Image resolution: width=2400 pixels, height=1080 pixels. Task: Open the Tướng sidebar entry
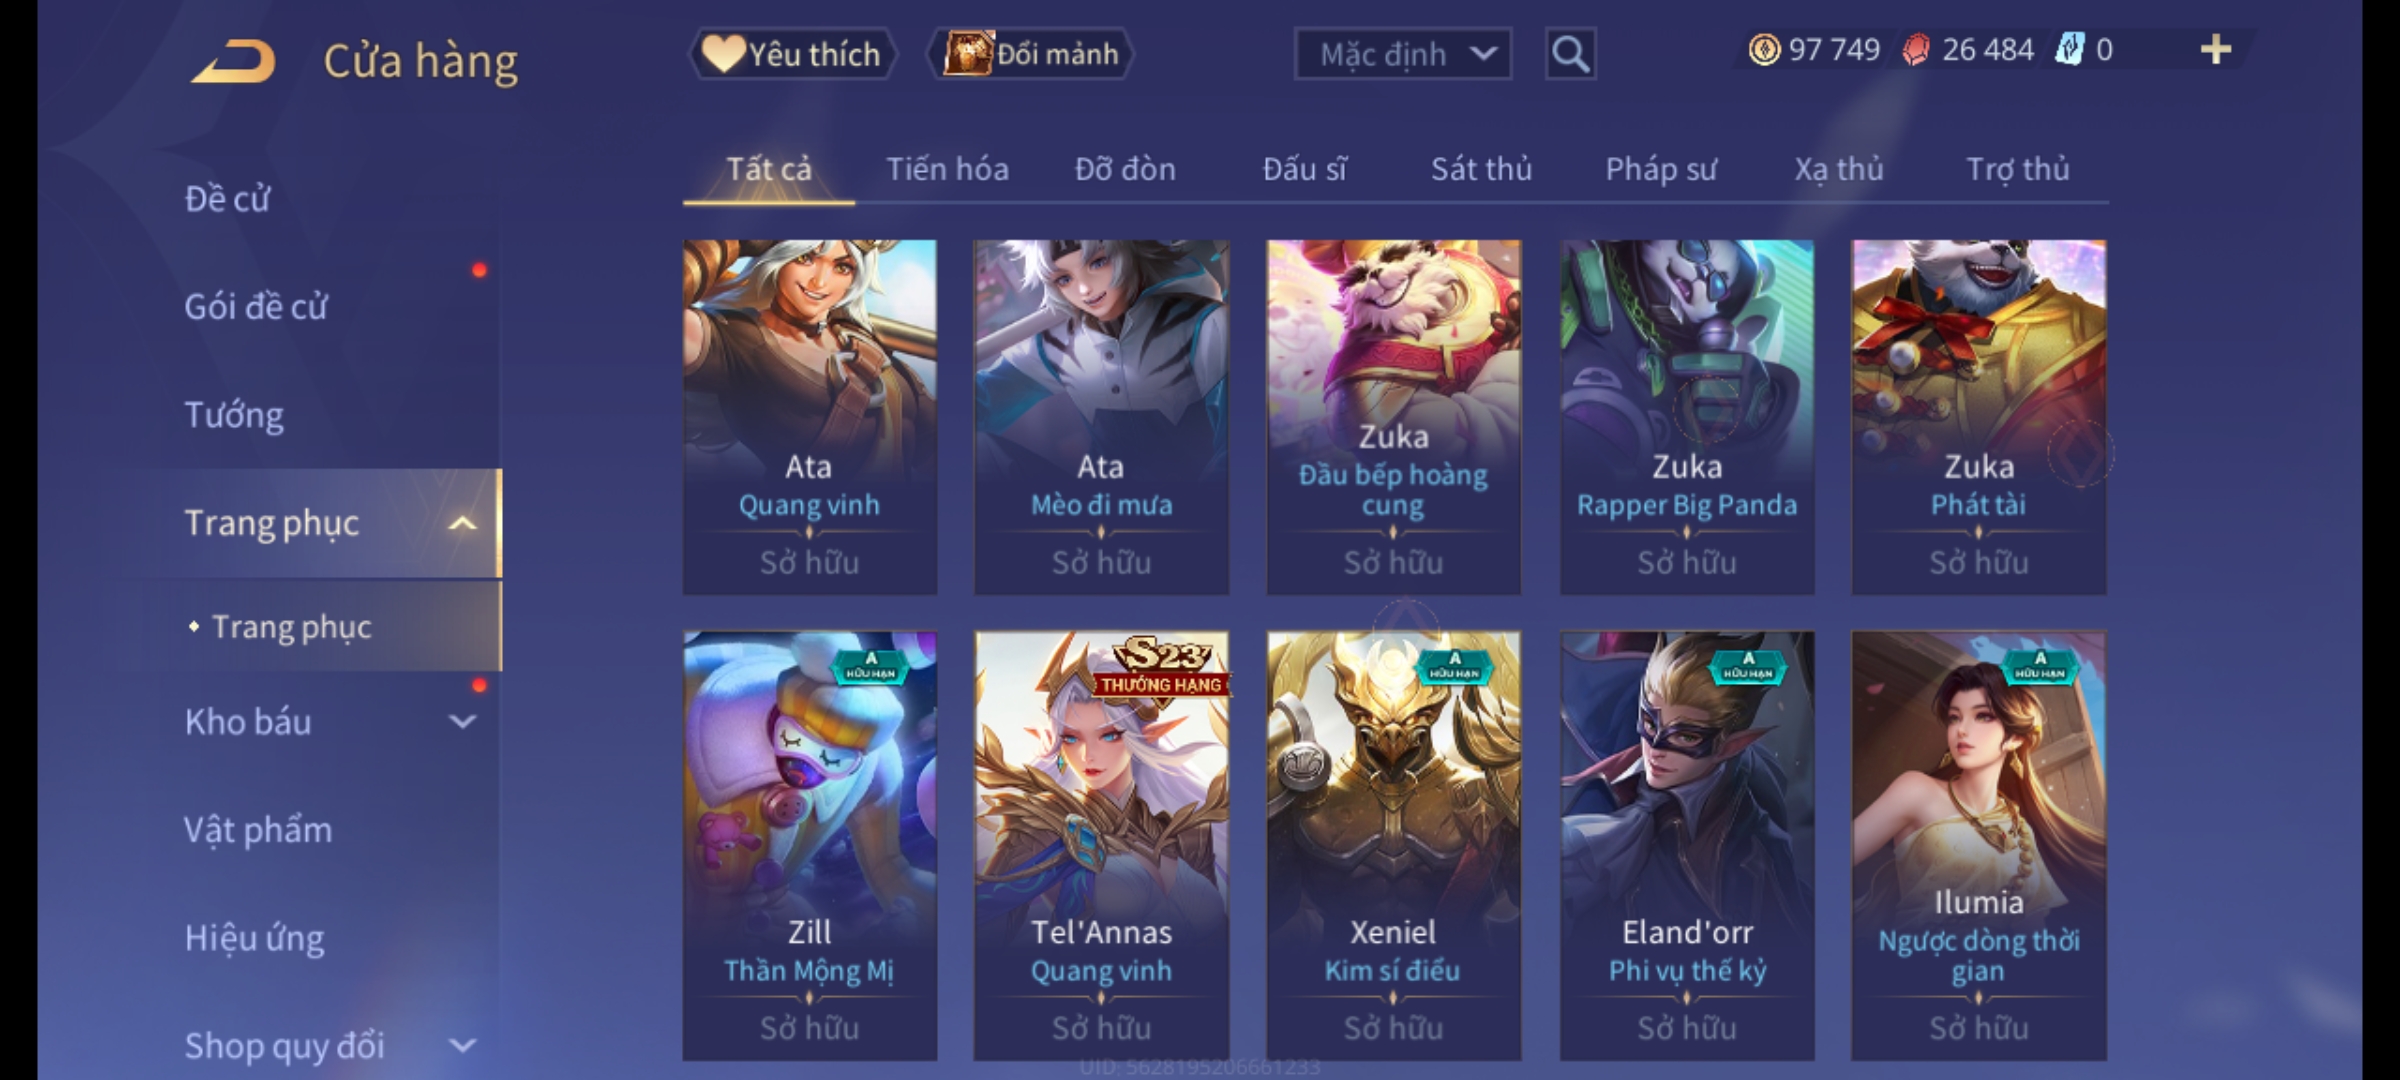pyautogui.click(x=234, y=415)
